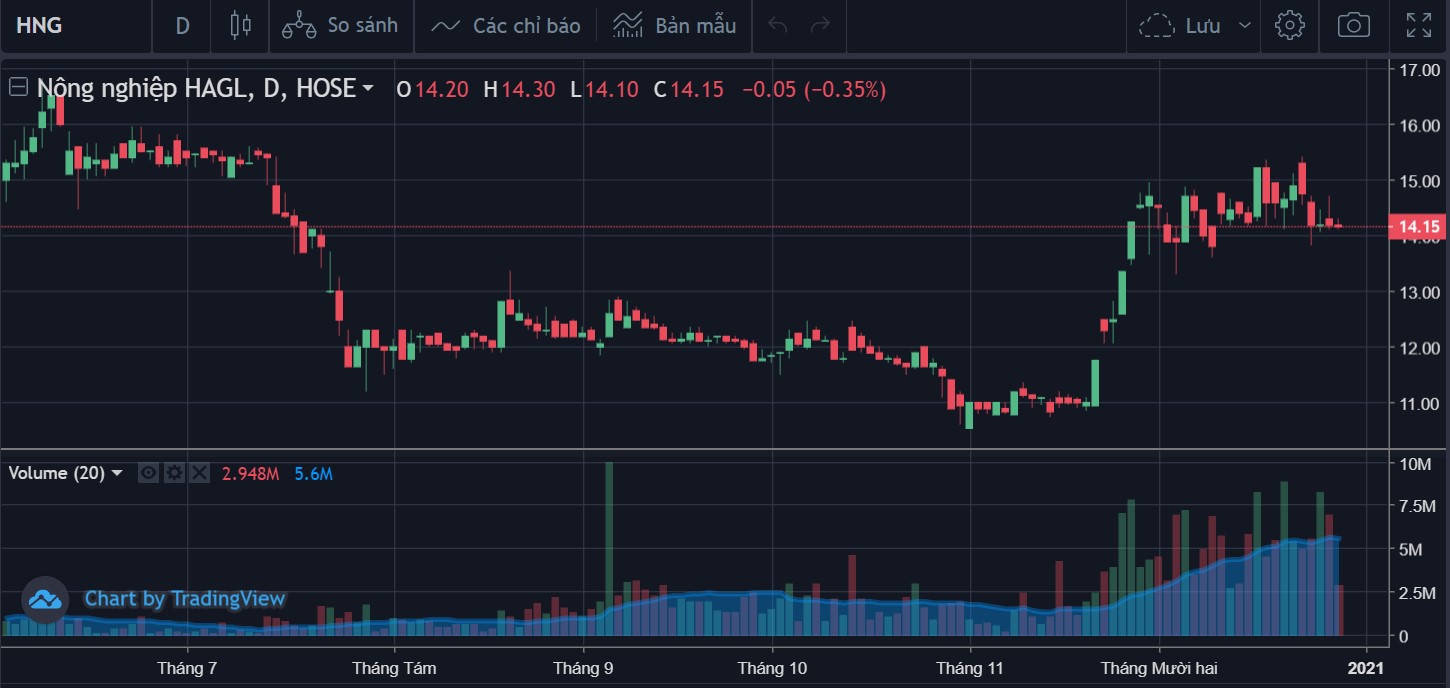Click the Tháng 9 time axis label
The image size is (1450, 688).
point(584,667)
